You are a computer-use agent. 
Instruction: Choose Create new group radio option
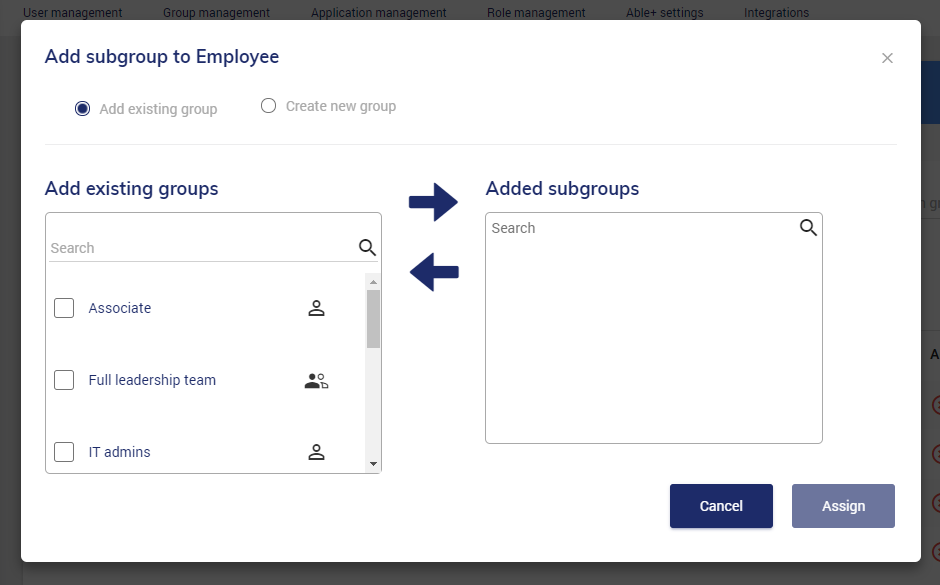tap(268, 106)
